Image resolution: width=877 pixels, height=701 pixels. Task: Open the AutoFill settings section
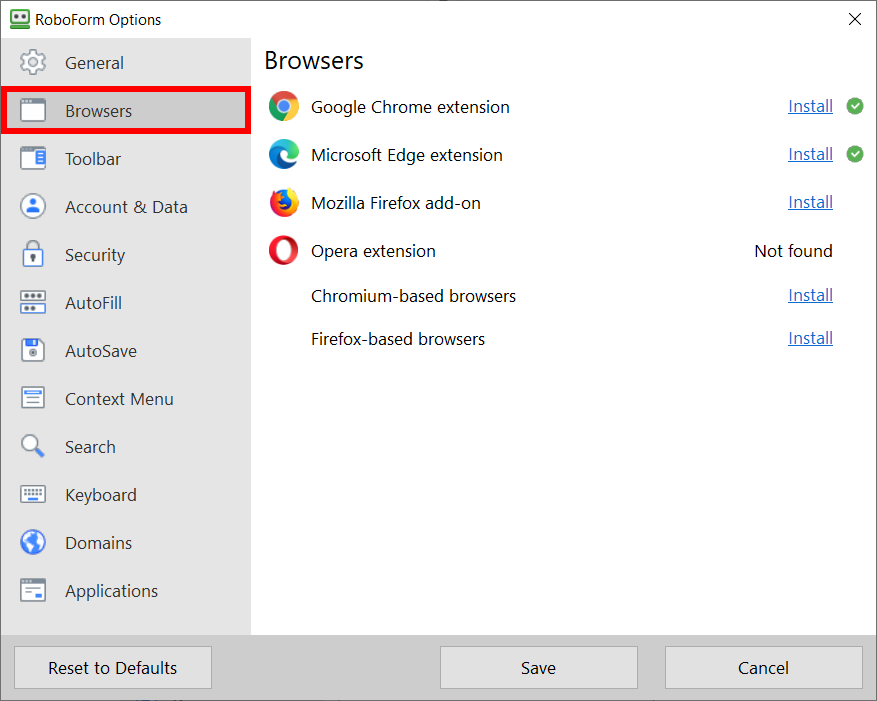coord(126,303)
